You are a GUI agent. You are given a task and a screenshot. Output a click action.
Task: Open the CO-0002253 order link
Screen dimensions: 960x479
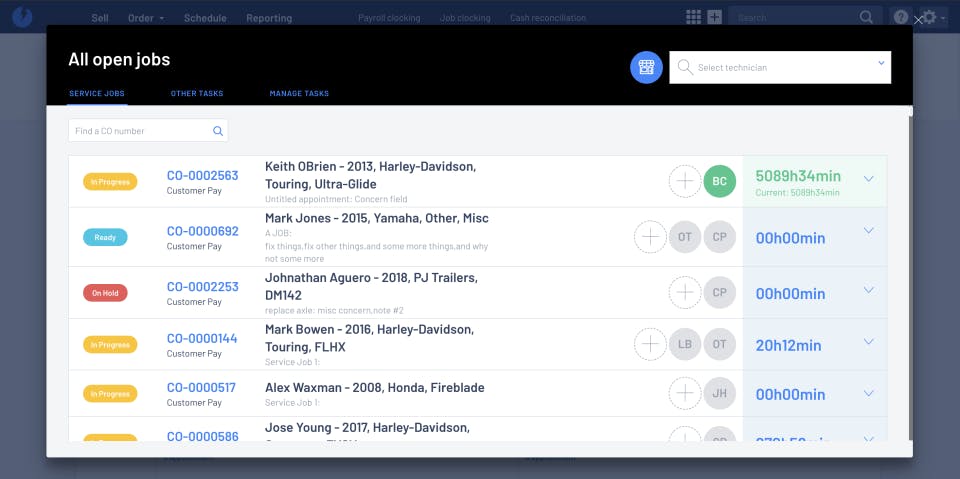tap(203, 287)
